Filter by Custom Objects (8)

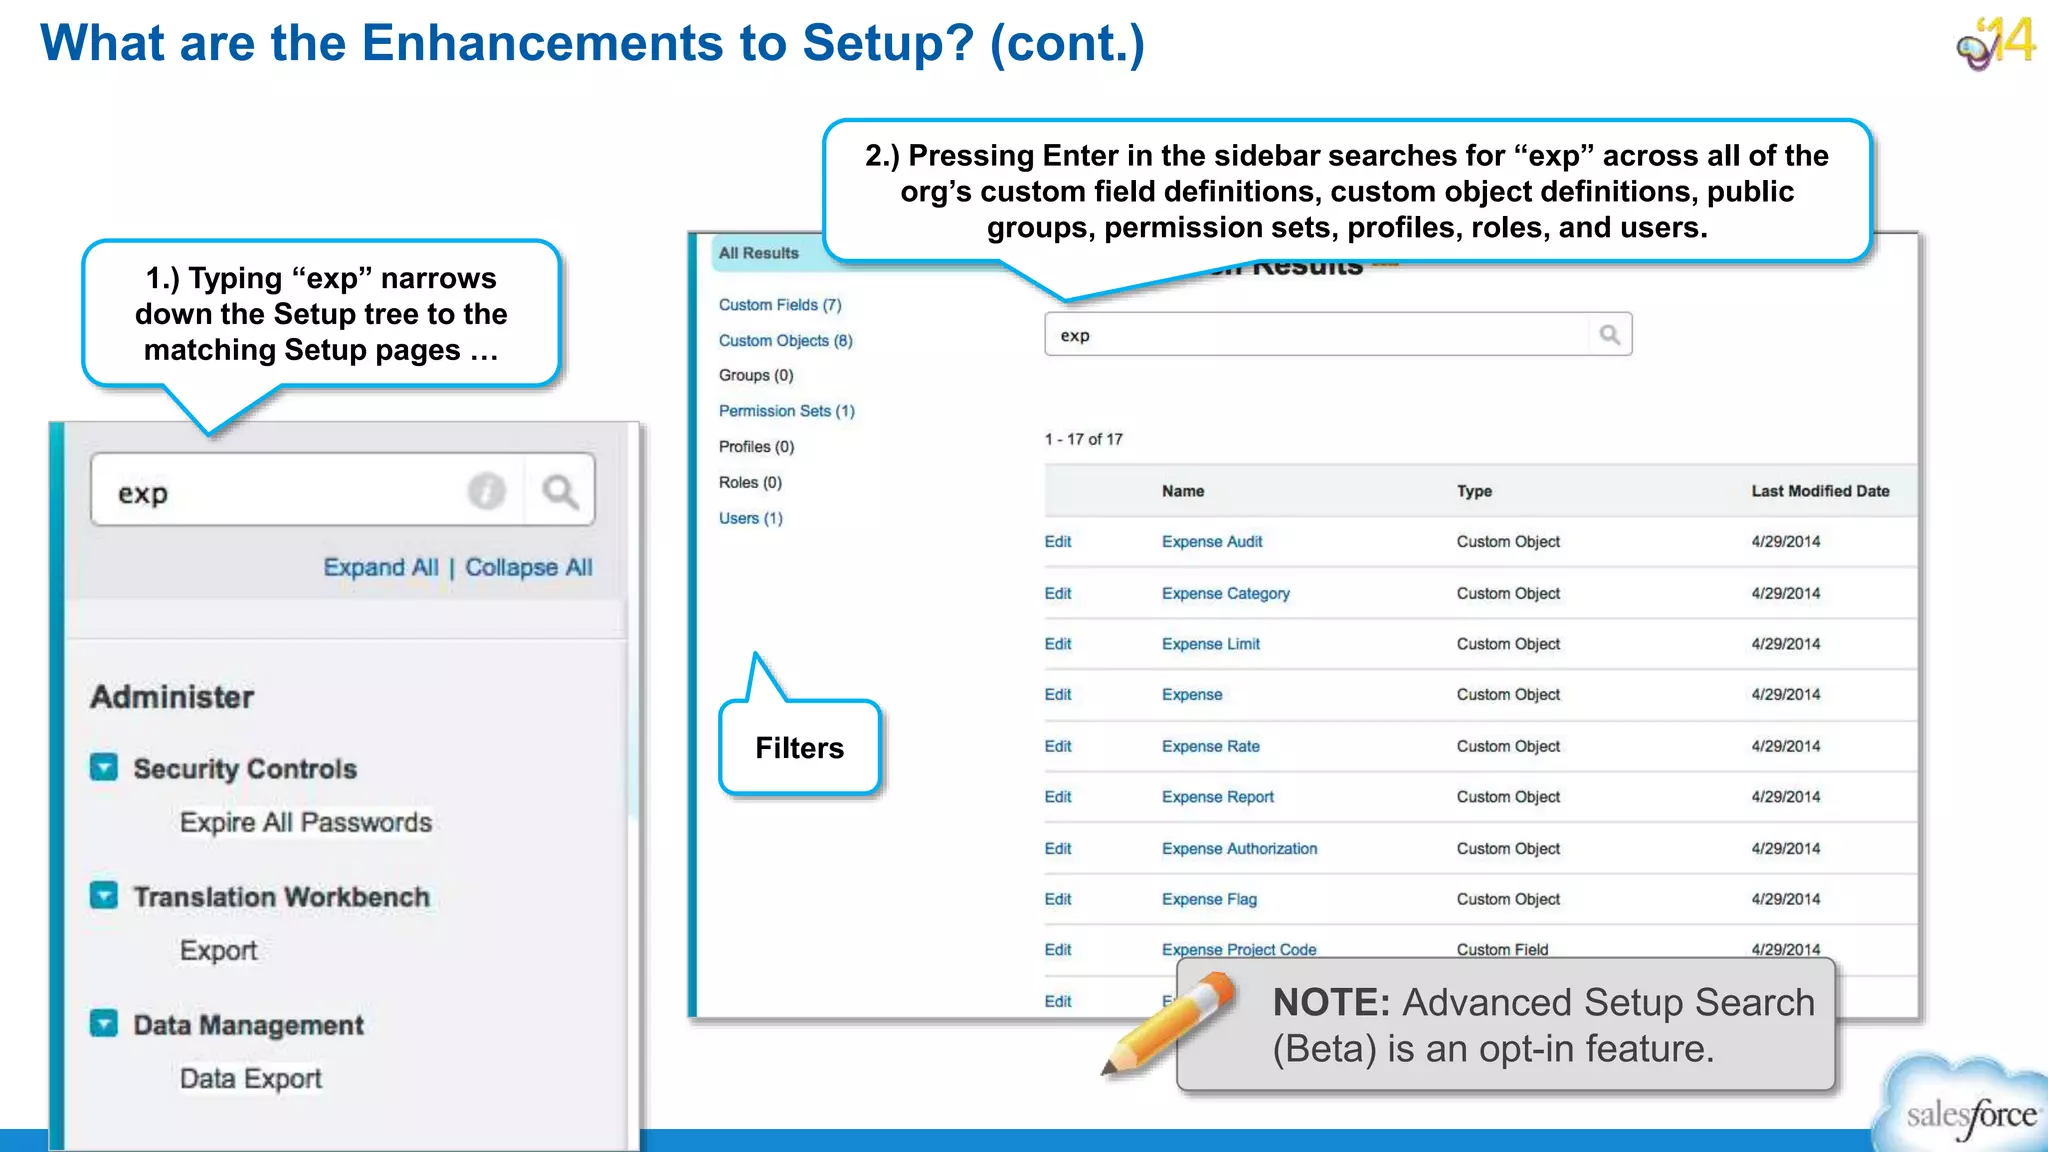point(786,341)
